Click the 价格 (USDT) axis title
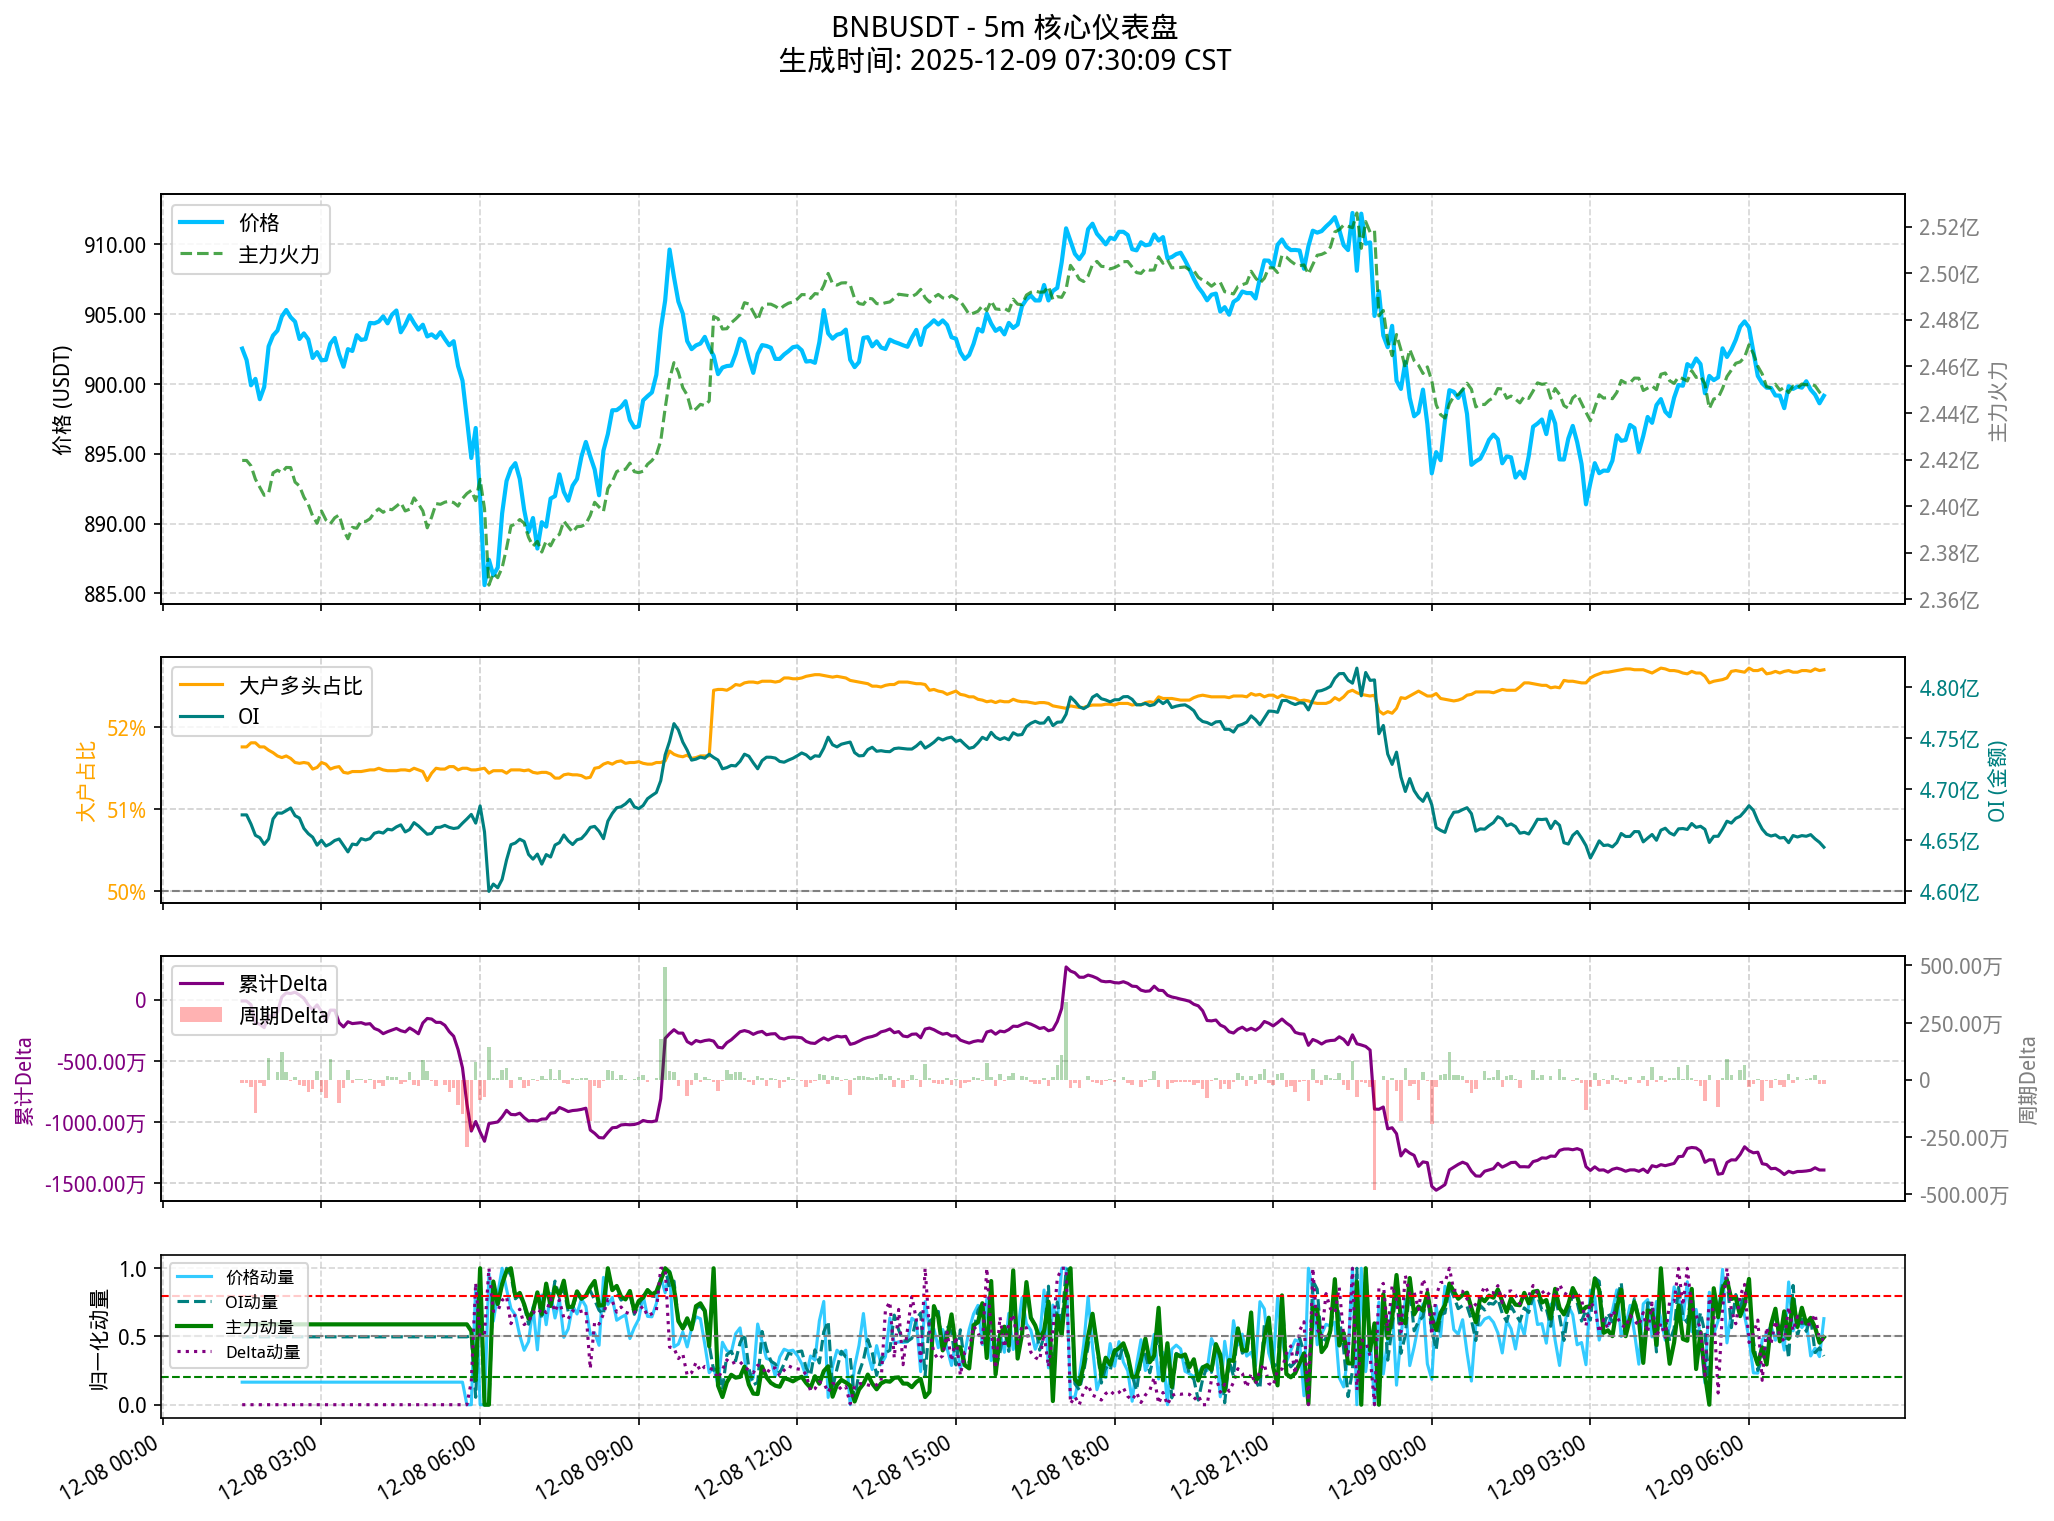 pyautogui.click(x=63, y=400)
